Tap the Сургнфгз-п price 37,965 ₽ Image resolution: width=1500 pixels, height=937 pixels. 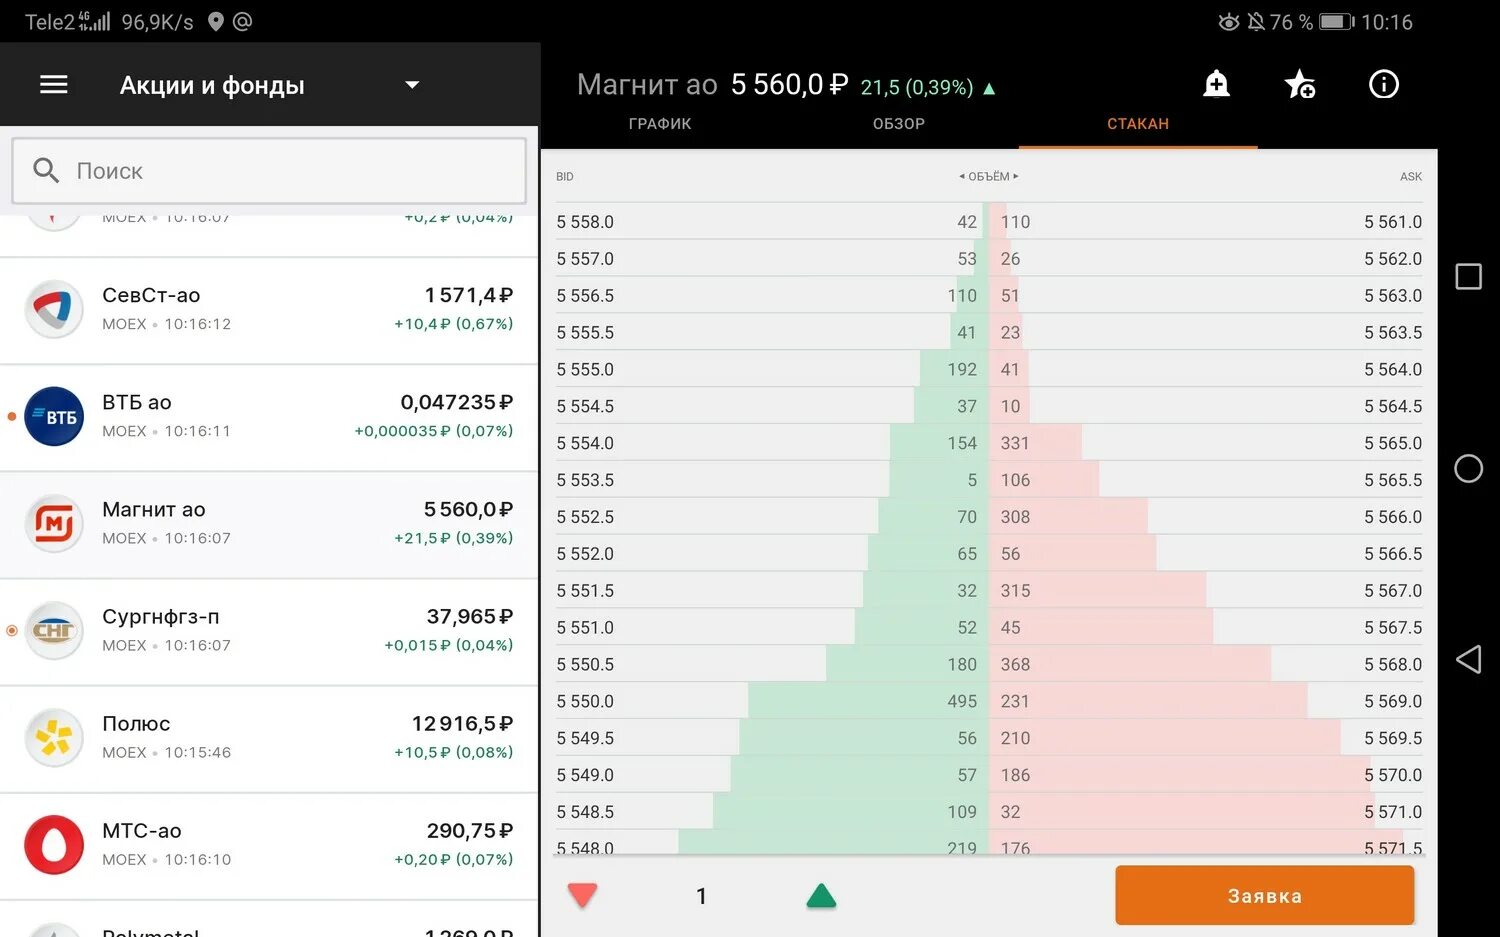pos(470,616)
